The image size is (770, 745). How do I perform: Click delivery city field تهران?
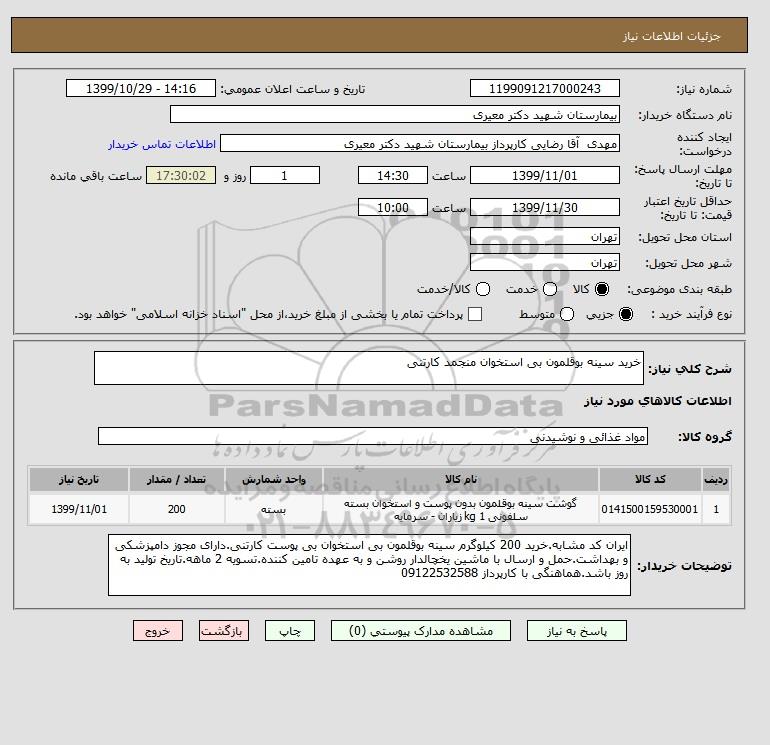click(x=545, y=263)
